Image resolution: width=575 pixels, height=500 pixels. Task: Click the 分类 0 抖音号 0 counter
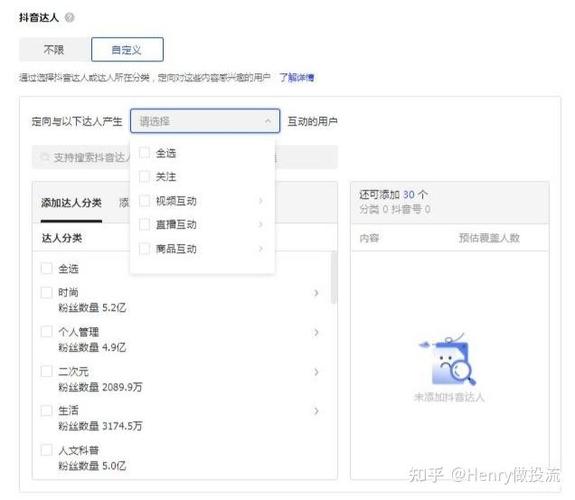[x=395, y=209]
